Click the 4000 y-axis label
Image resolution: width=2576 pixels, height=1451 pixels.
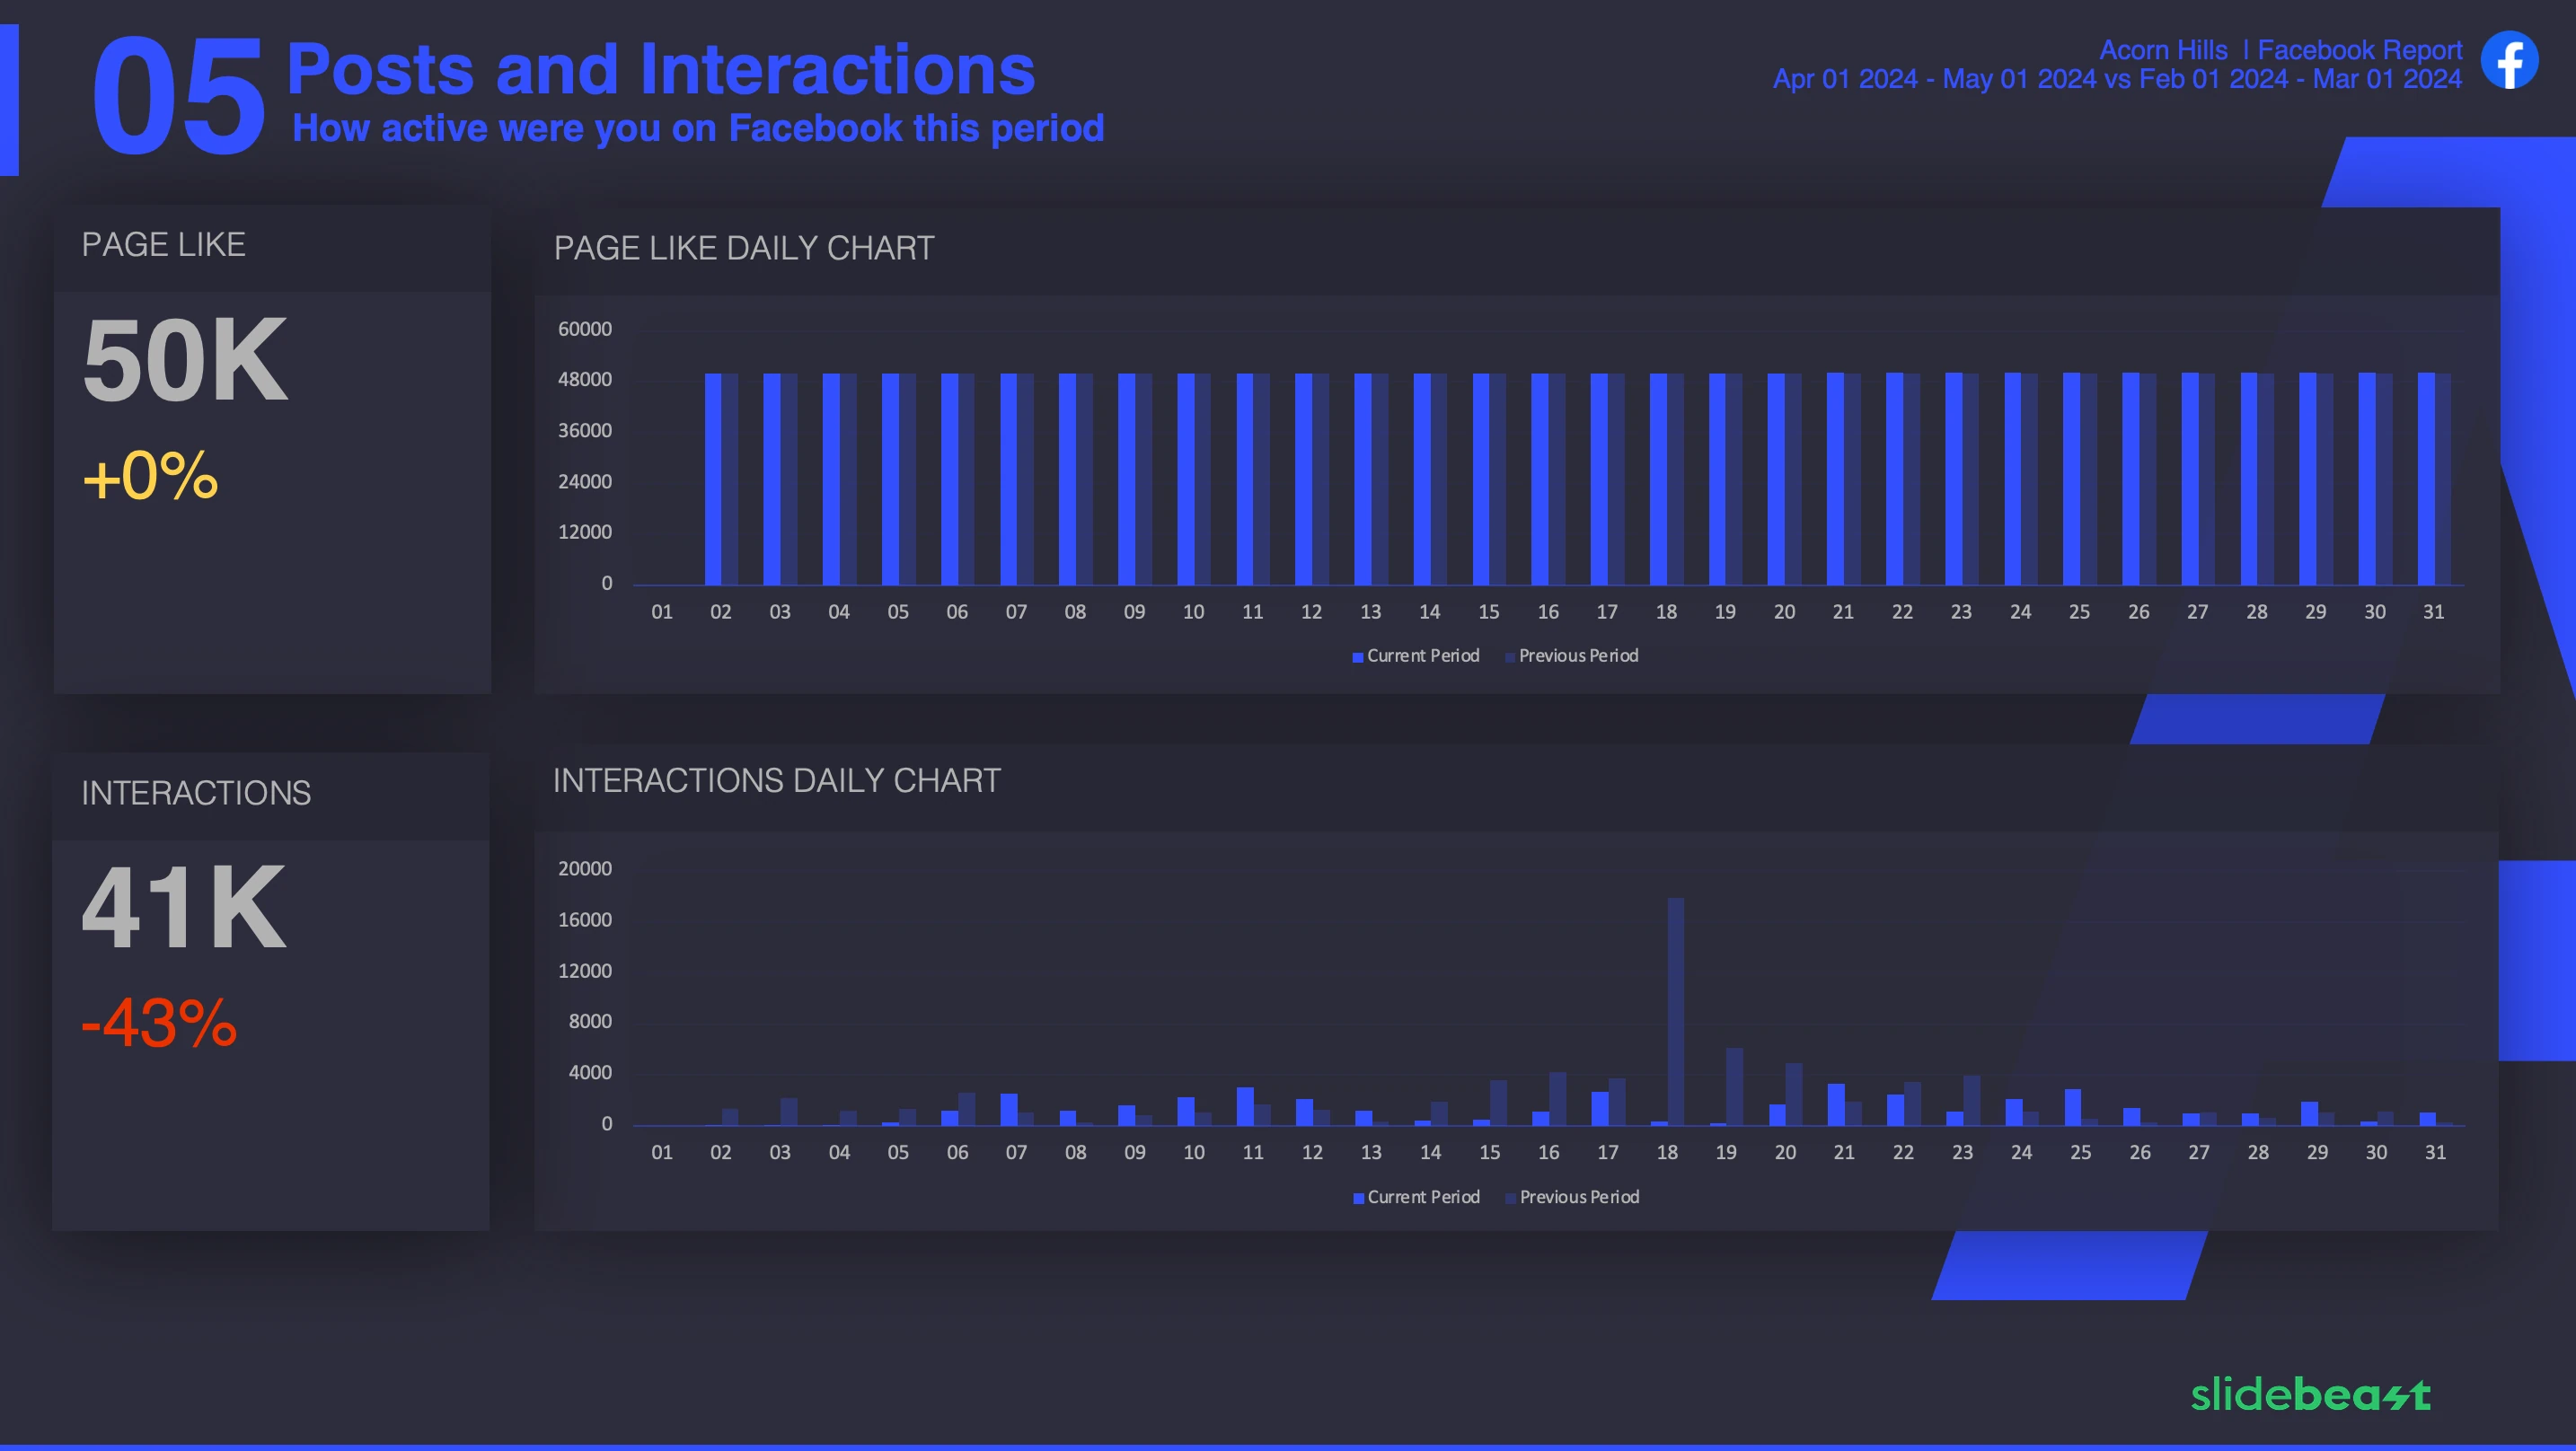pos(590,1073)
